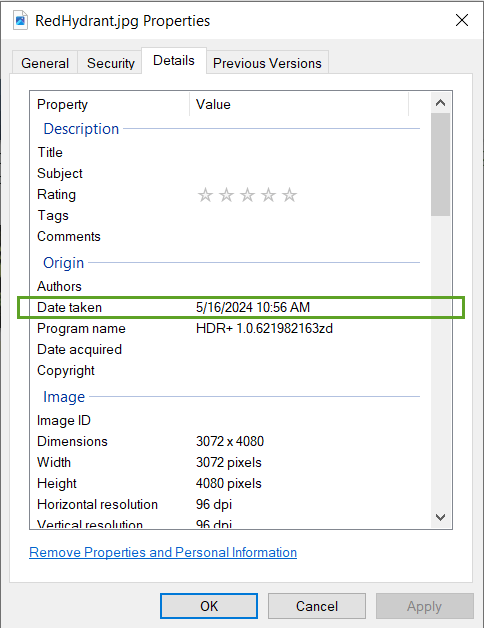Select the Horizontal resolution label

click(x=97, y=504)
